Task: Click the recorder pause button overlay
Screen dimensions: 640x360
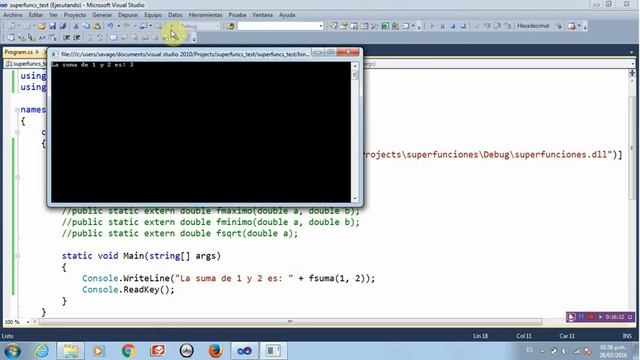Action: 581,317
